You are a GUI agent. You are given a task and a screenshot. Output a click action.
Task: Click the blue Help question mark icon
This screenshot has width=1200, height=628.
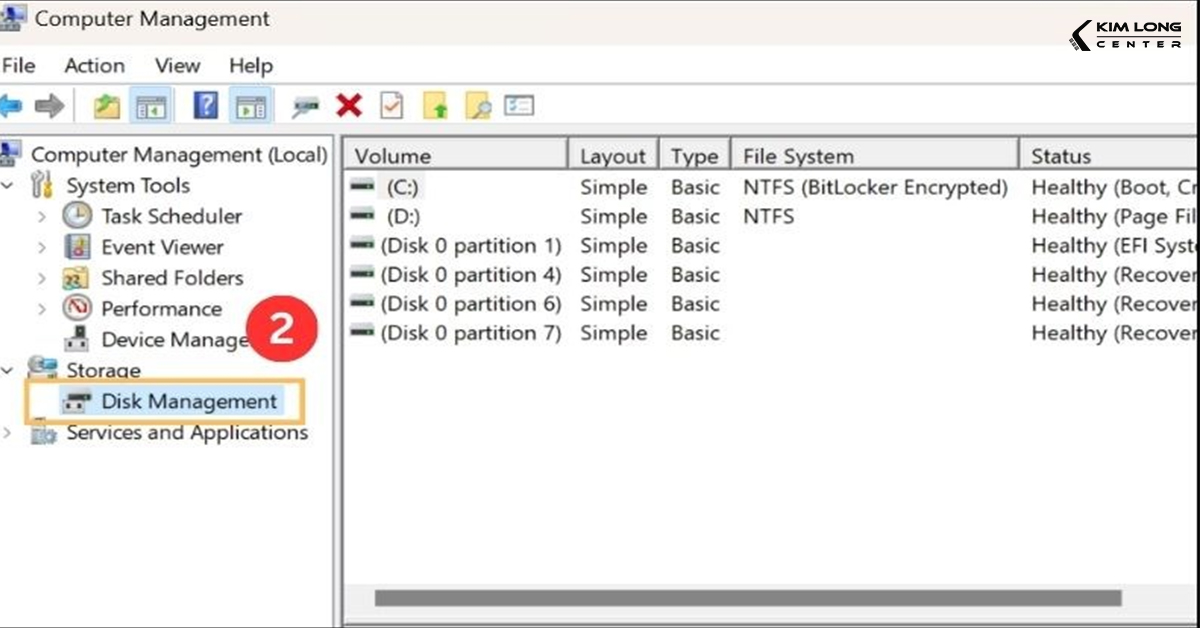pos(206,105)
